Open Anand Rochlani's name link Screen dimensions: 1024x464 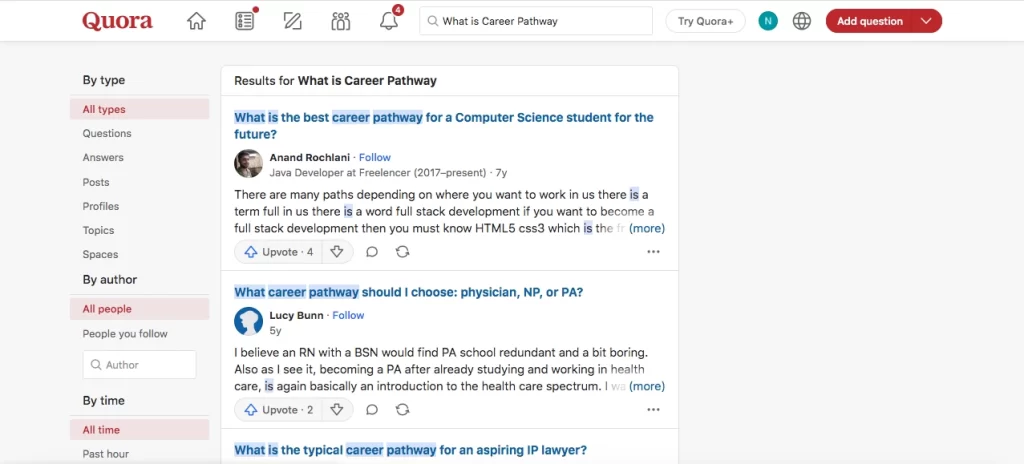(x=310, y=157)
